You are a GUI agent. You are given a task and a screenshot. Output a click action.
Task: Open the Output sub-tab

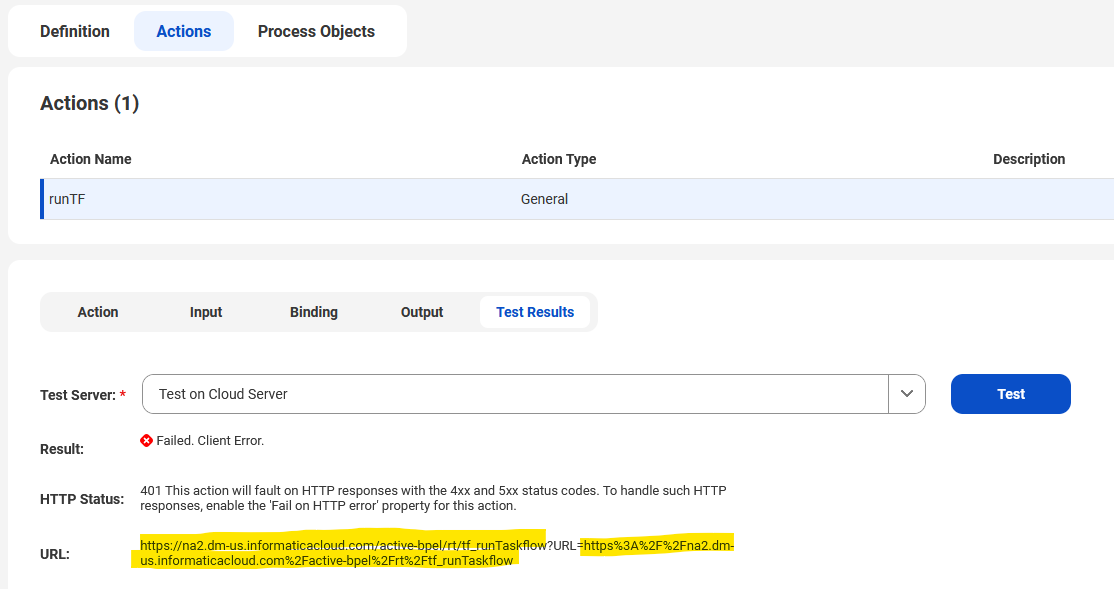click(x=422, y=312)
